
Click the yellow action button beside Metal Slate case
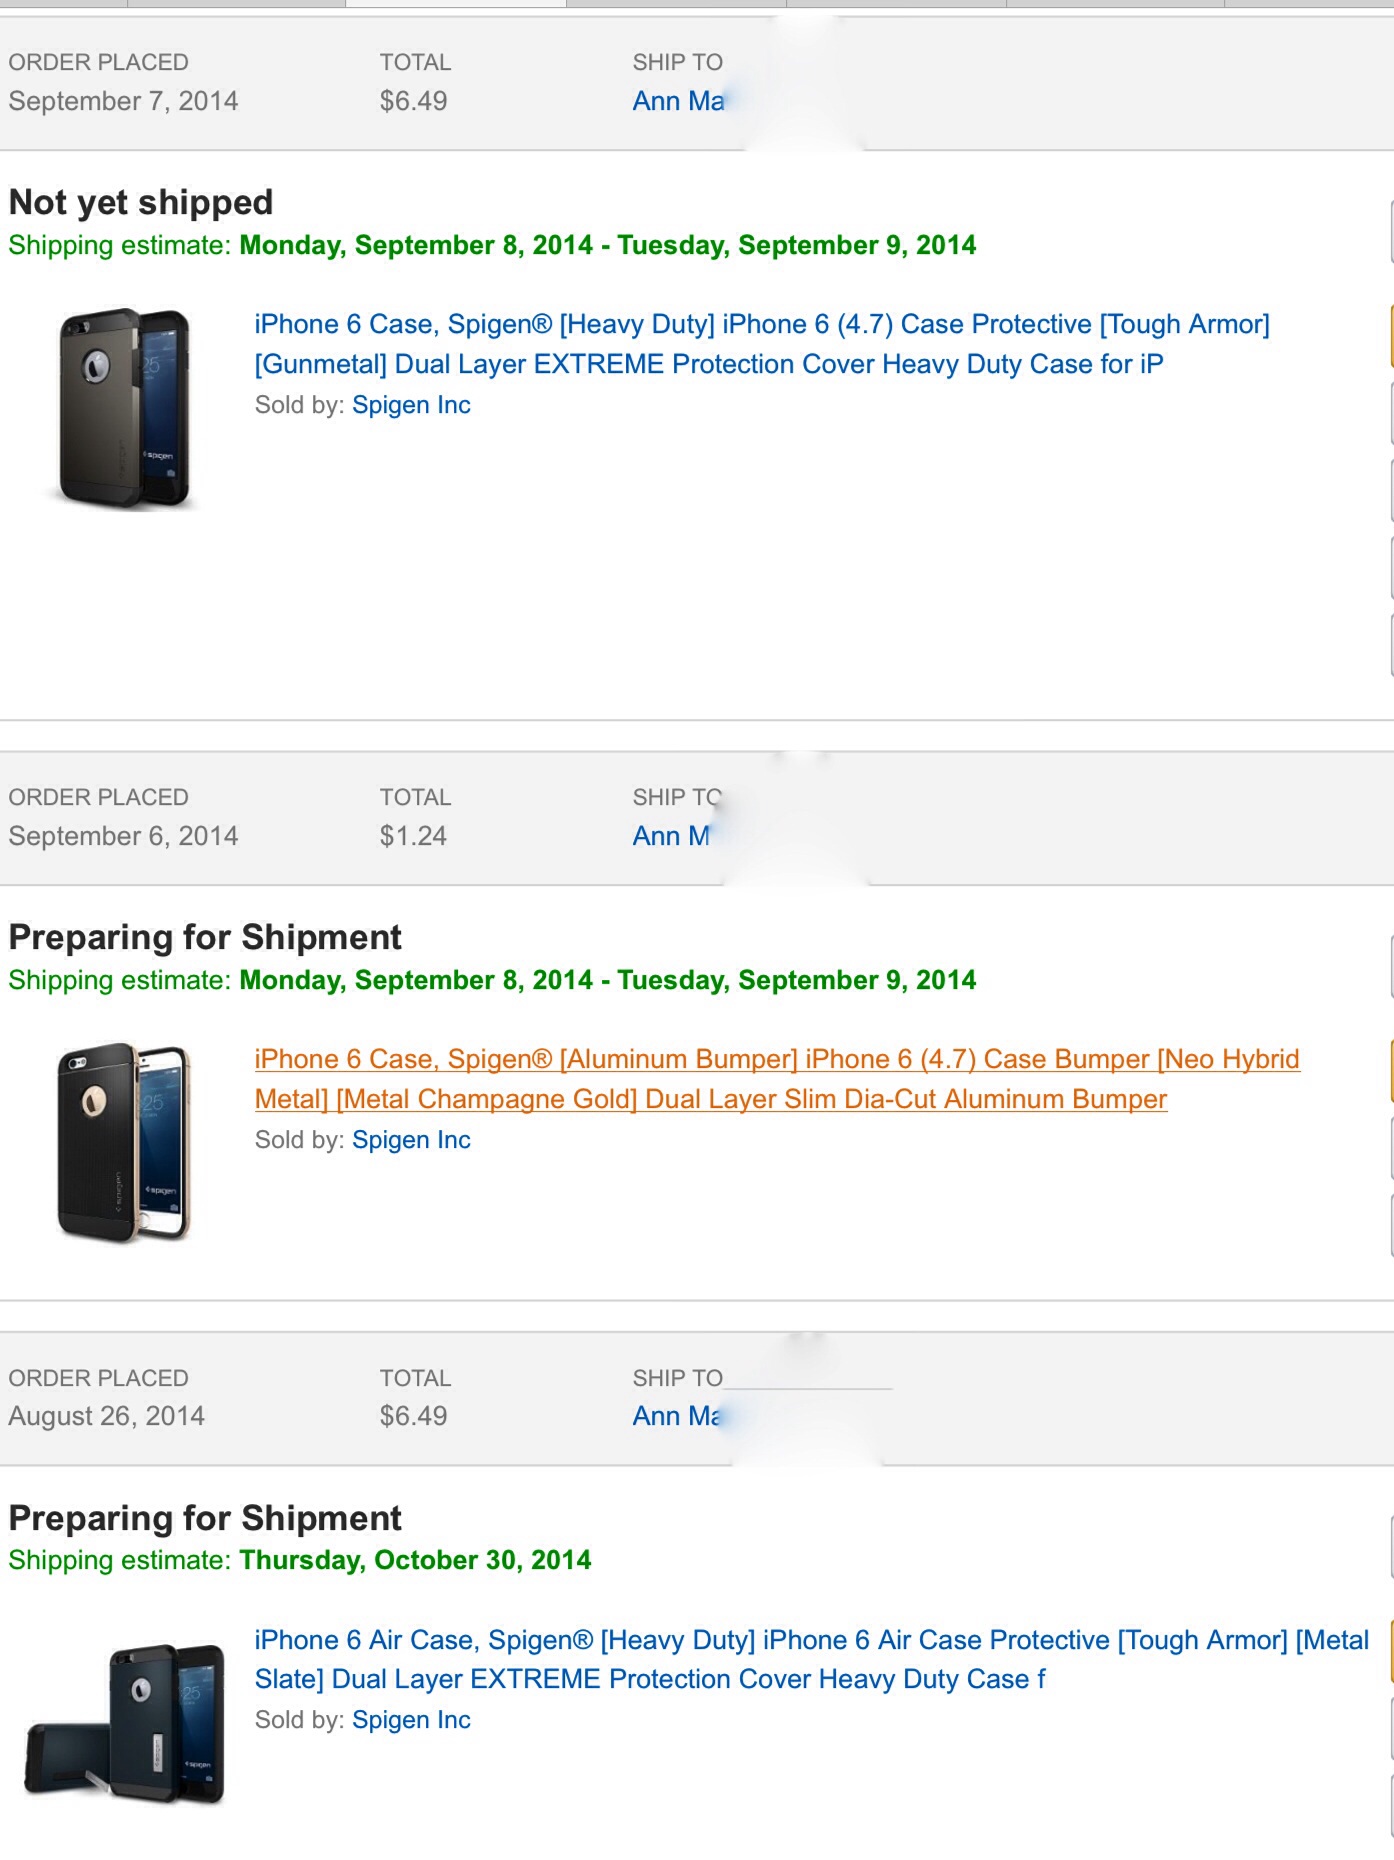point(1391,1651)
